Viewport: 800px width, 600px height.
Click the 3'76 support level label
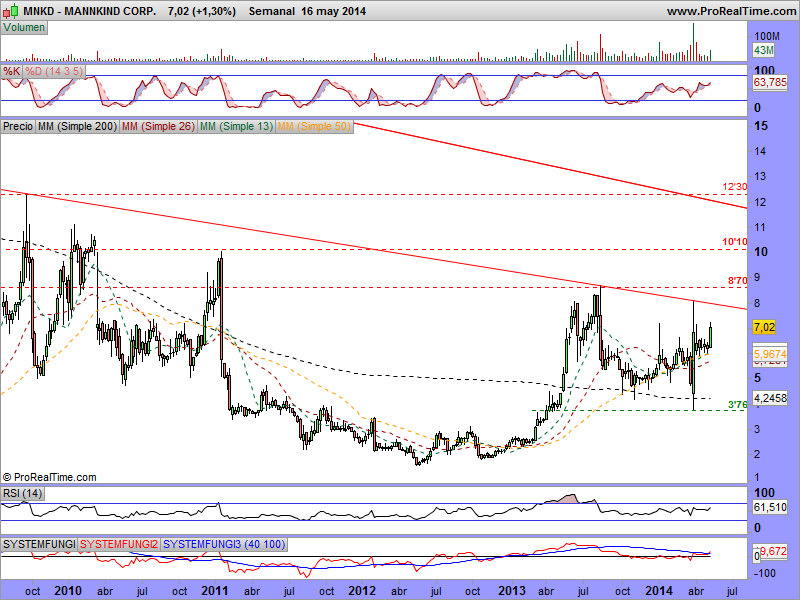coord(737,405)
